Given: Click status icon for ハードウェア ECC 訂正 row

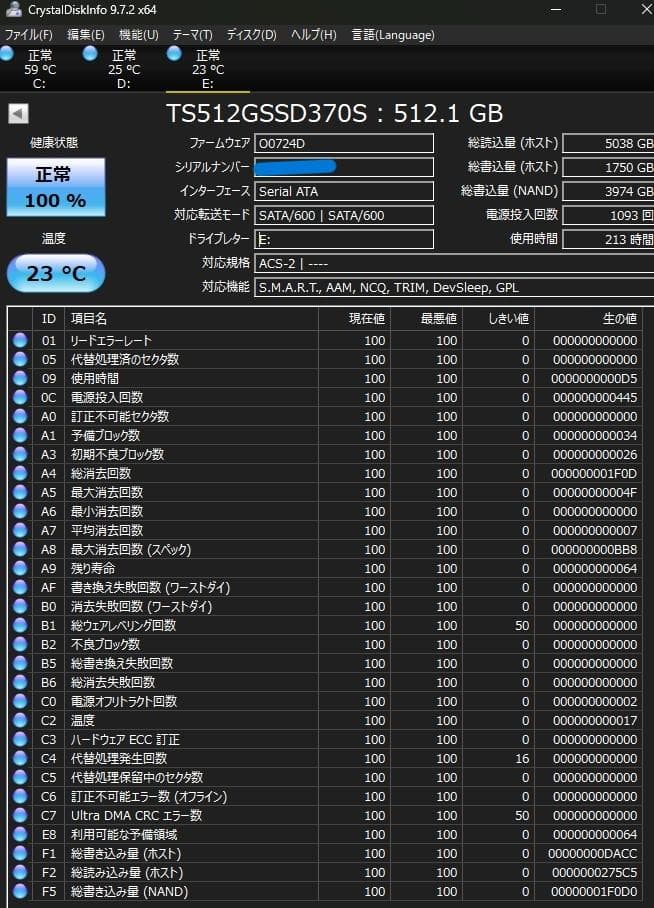Looking at the screenshot, I should (x=20, y=739).
